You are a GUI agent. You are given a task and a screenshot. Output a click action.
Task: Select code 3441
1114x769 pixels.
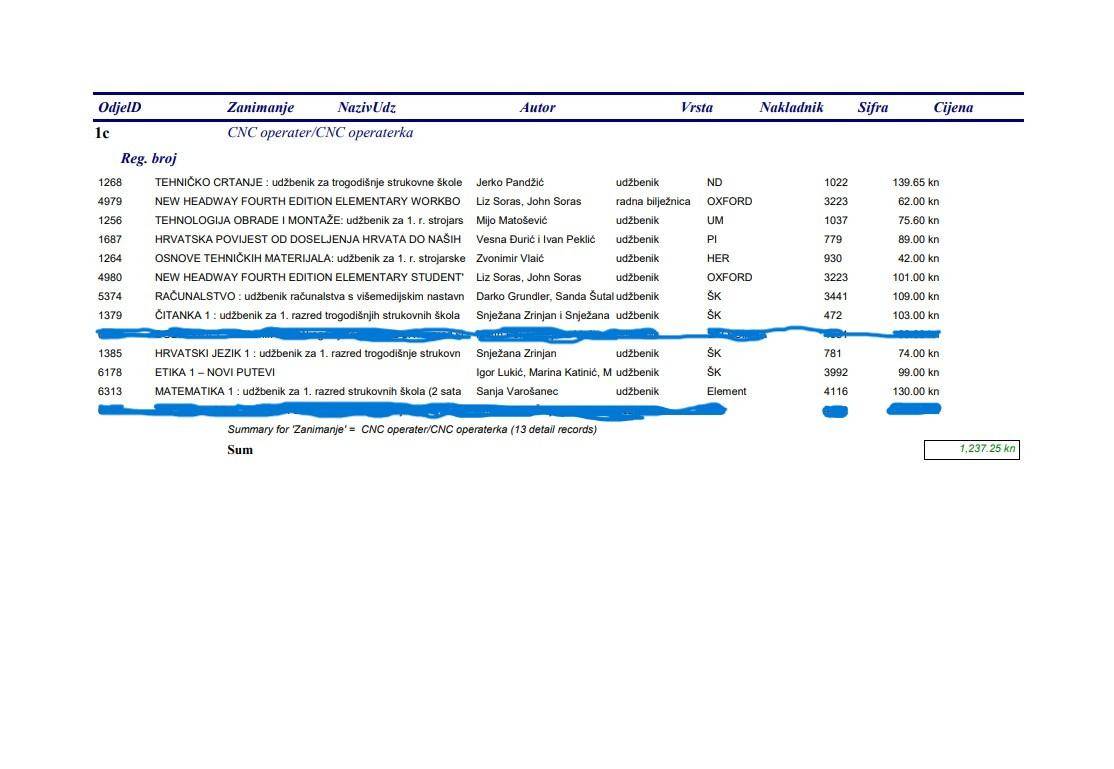click(836, 296)
